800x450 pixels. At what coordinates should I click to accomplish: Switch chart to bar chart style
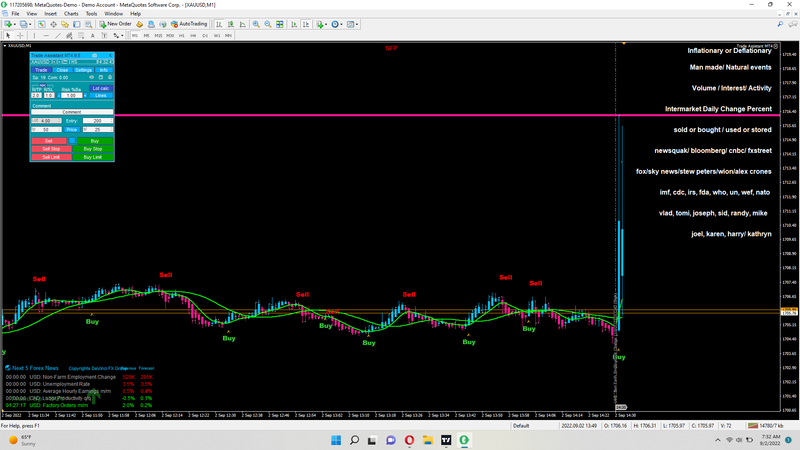[x=219, y=24]
